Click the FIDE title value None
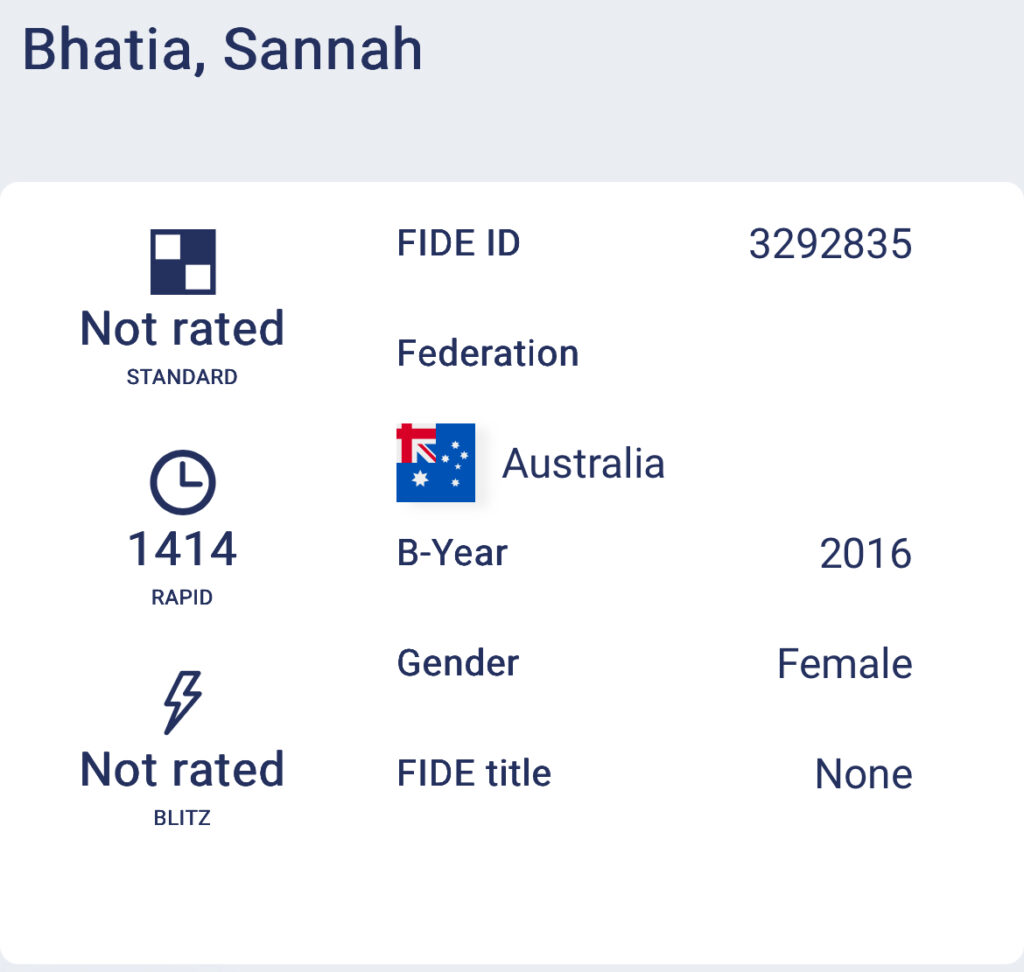The height and width of the screenshot is (972, 1024). (863, 774)
